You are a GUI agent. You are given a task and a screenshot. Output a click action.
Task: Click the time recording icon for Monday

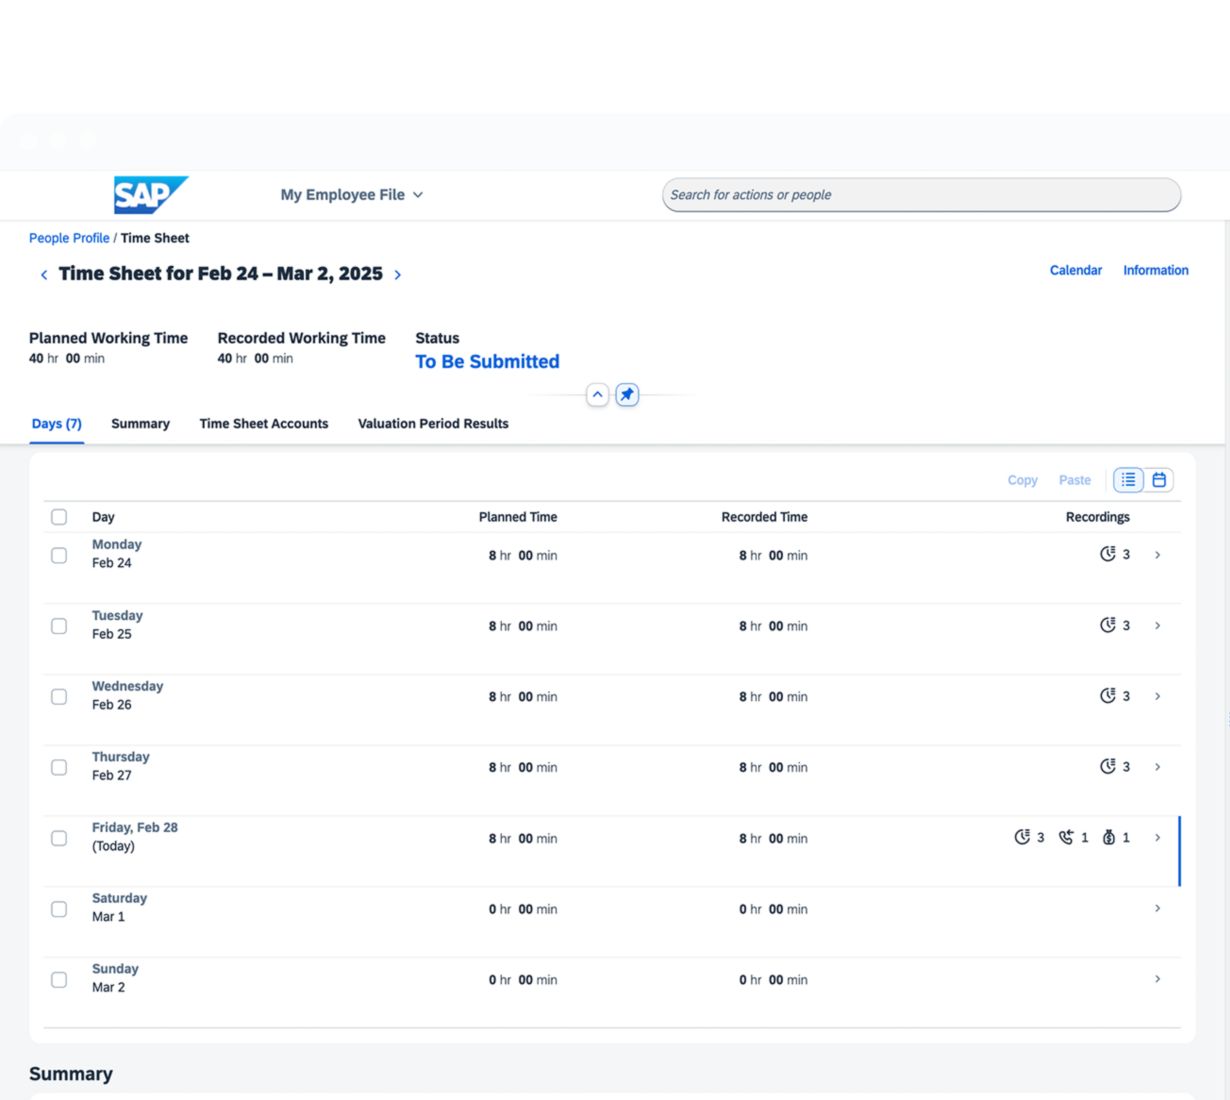1107,554
